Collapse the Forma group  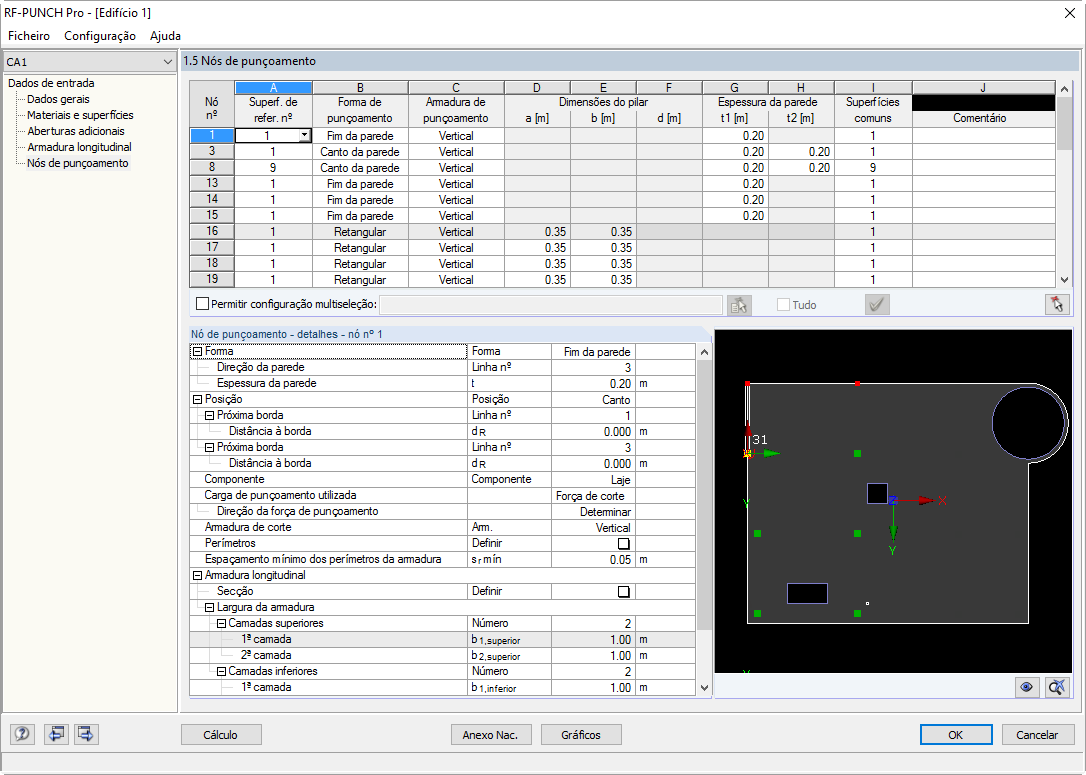pos(197,352)
